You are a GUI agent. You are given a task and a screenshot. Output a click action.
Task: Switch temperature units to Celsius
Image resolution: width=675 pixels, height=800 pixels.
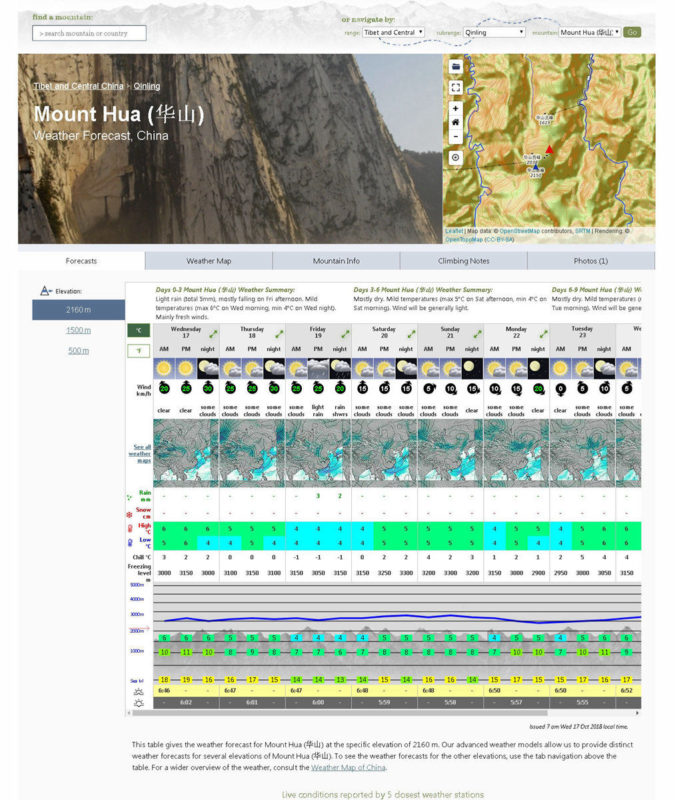pos(138,331)
